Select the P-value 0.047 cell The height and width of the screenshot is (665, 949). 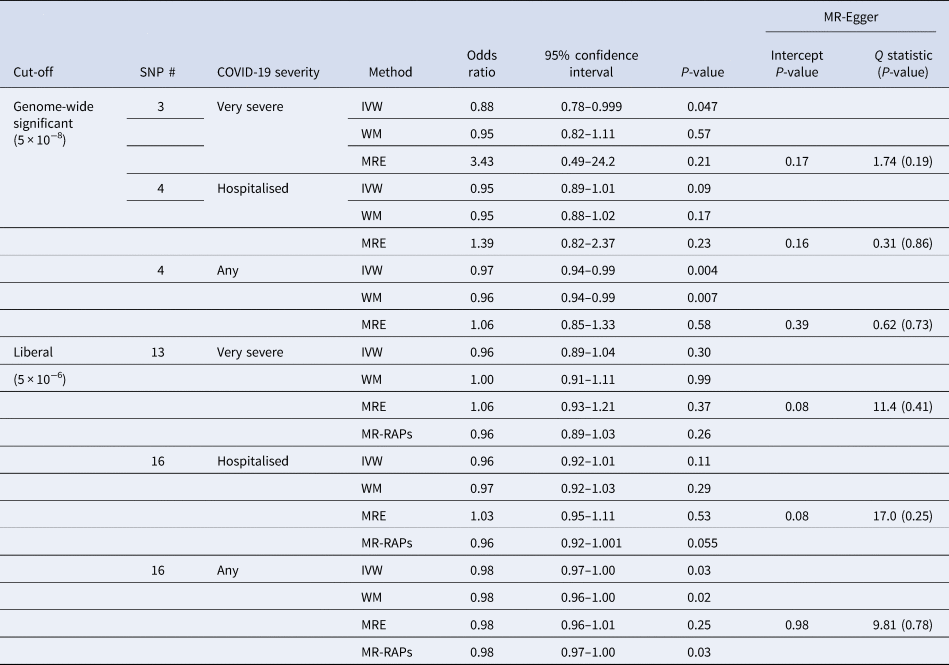[x=703, y=106]
